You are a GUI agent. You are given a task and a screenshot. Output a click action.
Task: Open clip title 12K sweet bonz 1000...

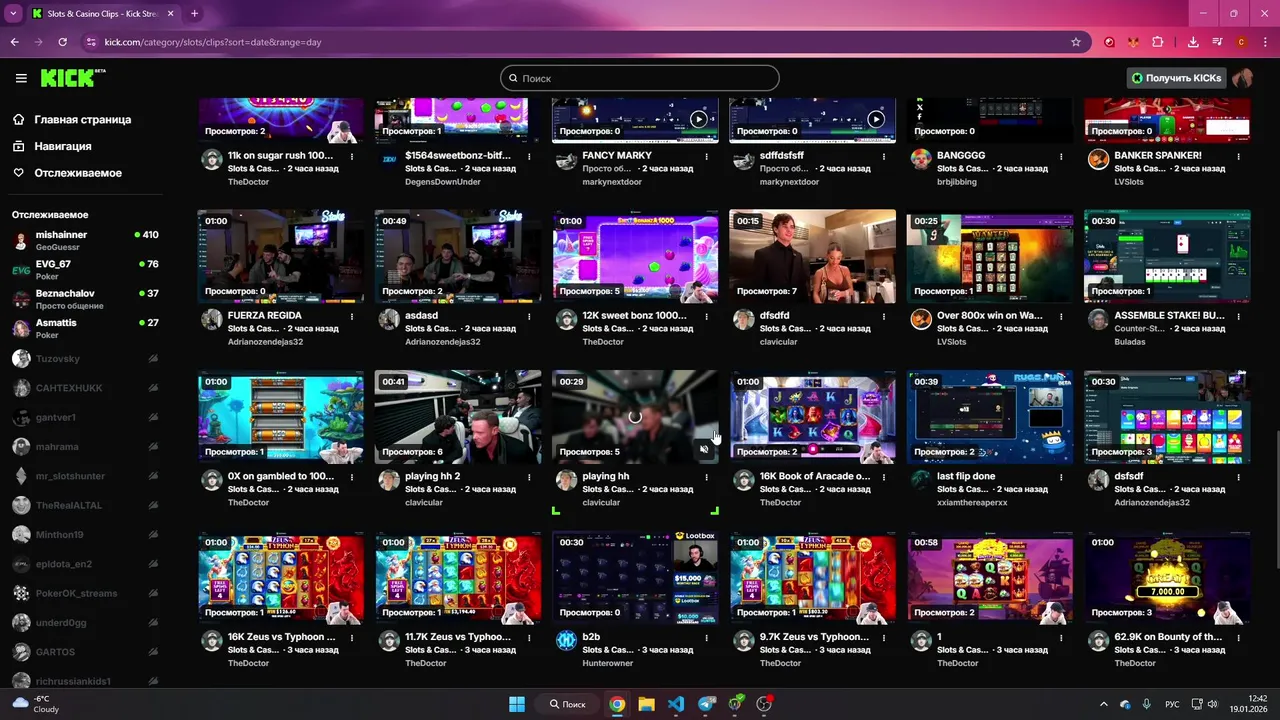tap(635, 315)
